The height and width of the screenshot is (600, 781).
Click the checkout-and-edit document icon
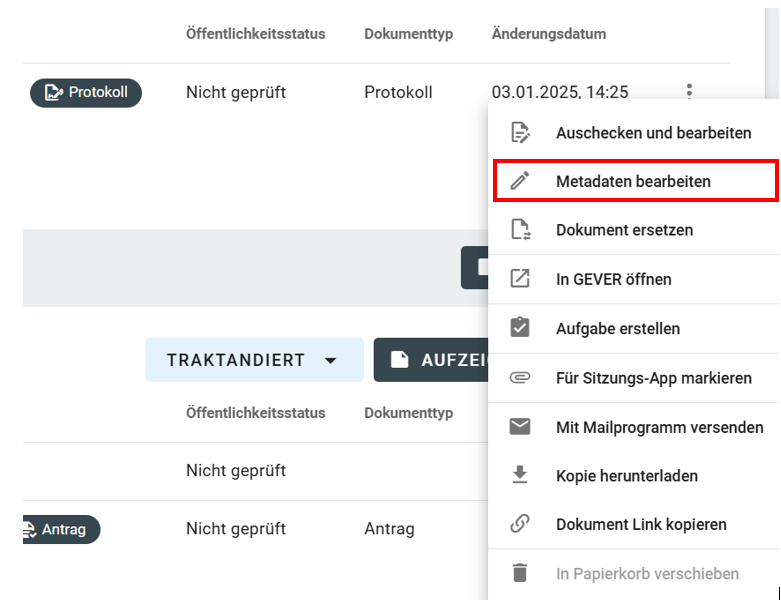pyautogui.click(x=520, y=132)
